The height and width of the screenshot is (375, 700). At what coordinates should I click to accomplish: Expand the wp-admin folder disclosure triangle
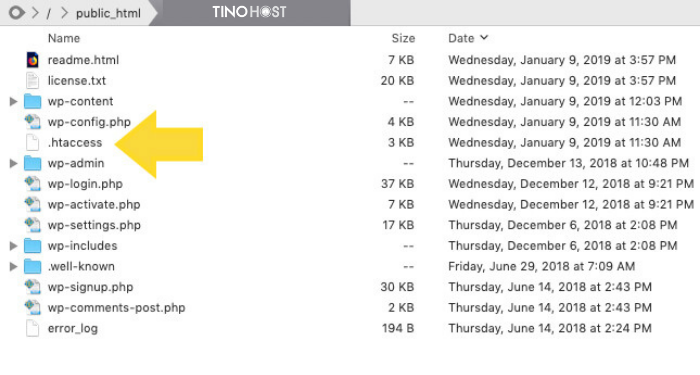(13, 163)
